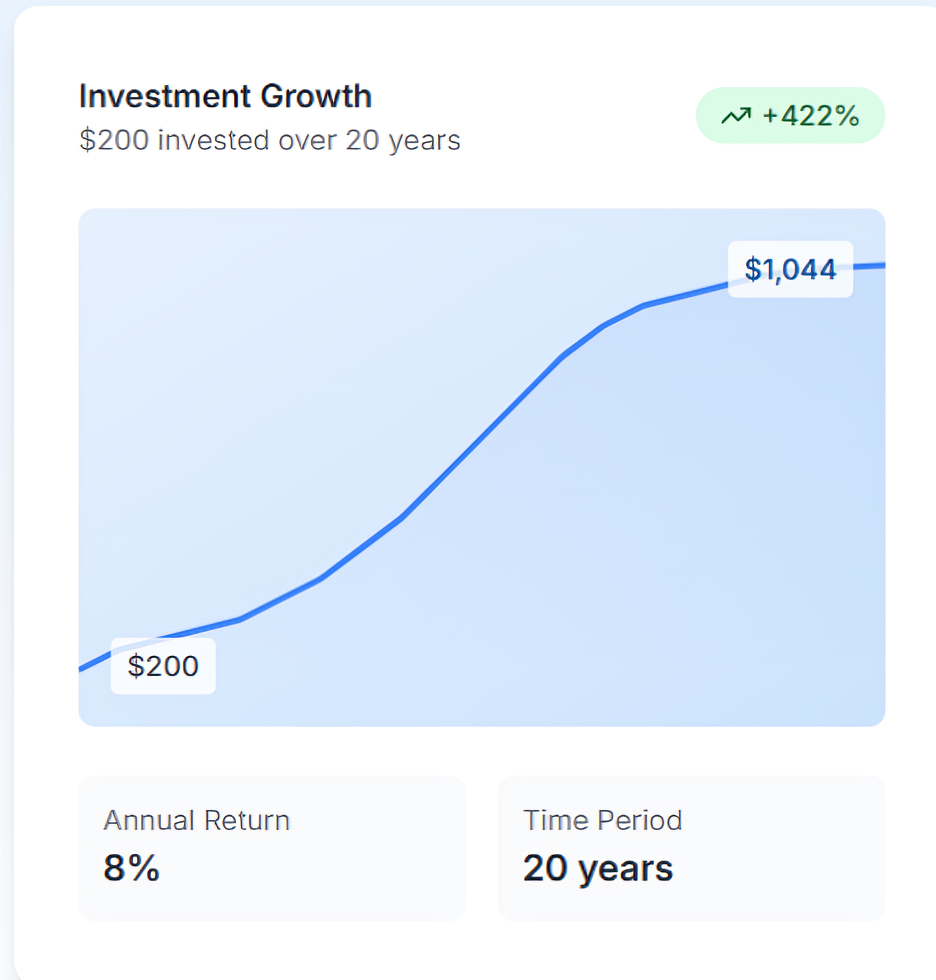
Task: Click the Annual Return label
Action: click(196, 821)
